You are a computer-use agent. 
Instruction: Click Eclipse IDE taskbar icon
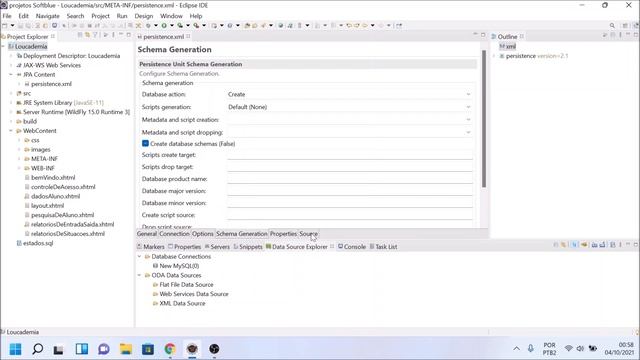coord(192,349)
